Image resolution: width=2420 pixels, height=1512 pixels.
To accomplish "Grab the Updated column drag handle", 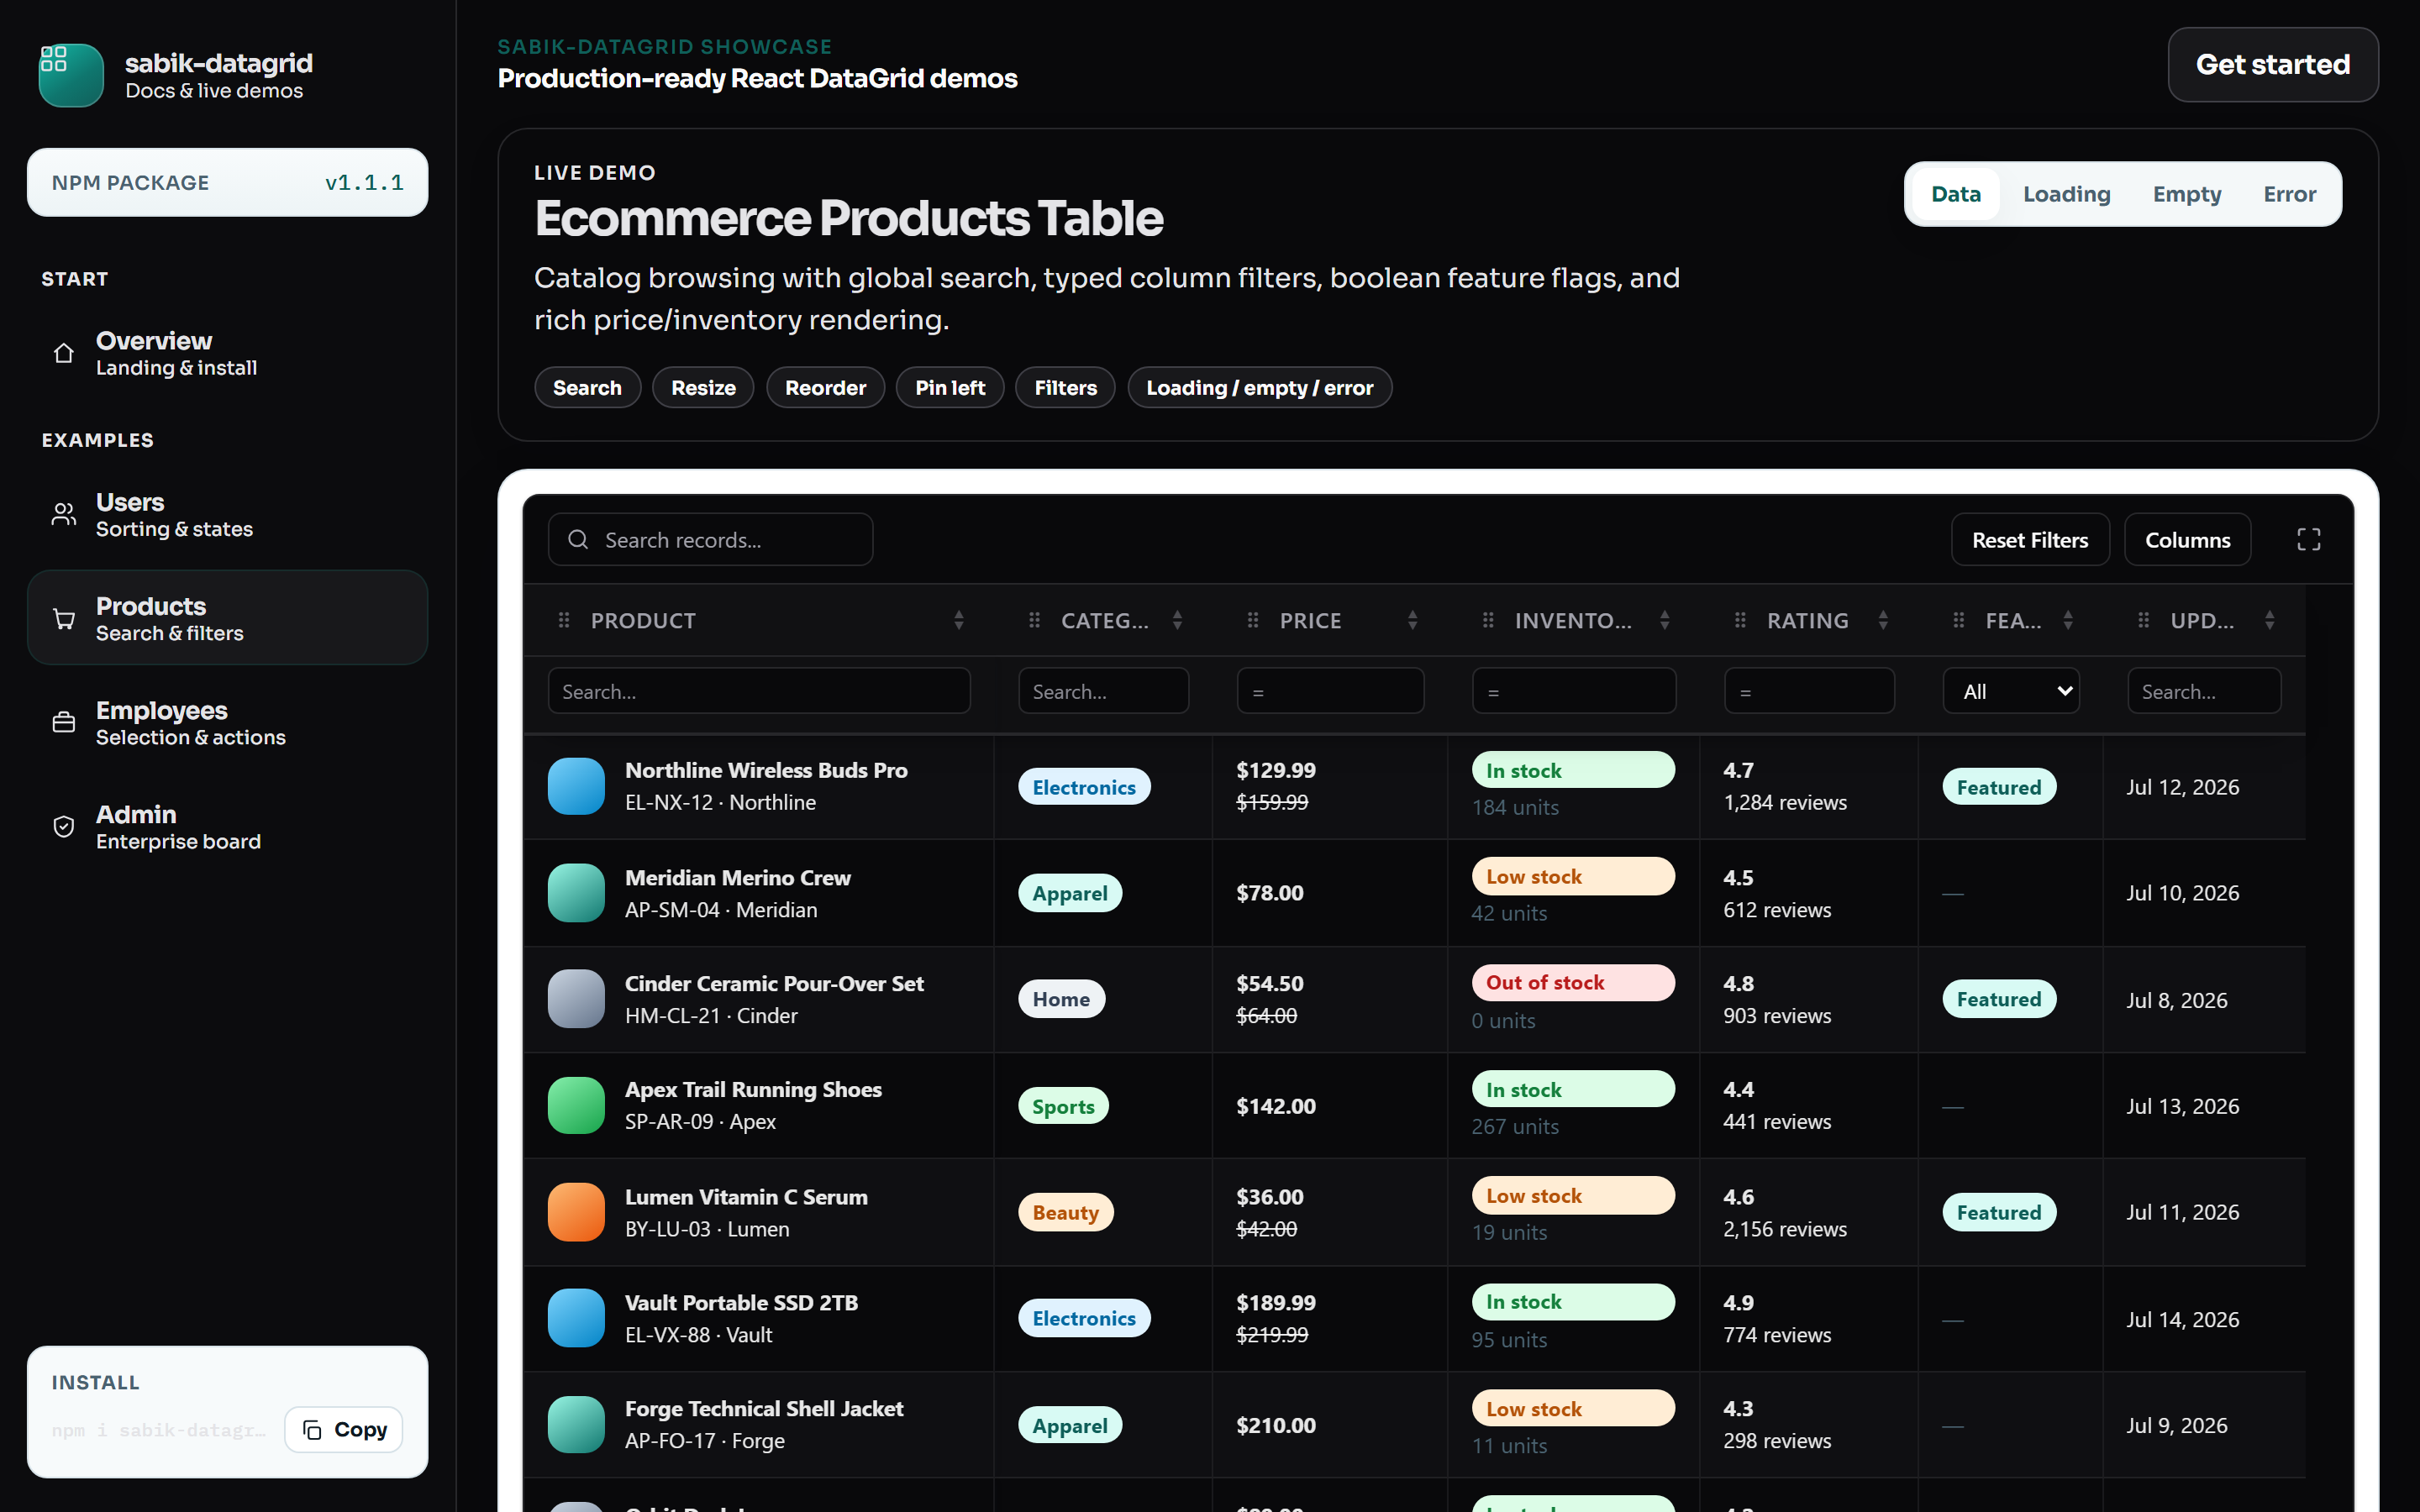I will 2143,620.
